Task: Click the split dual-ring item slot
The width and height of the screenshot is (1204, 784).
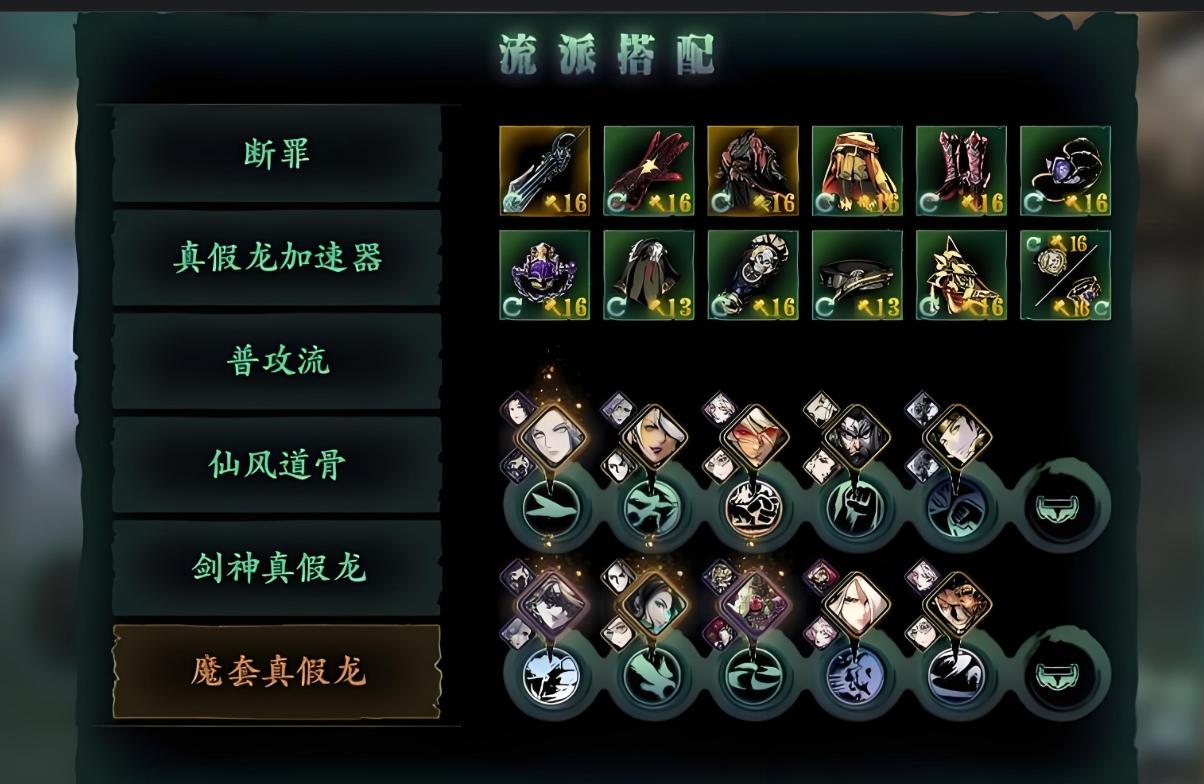Action: [x=1065, y=275]
